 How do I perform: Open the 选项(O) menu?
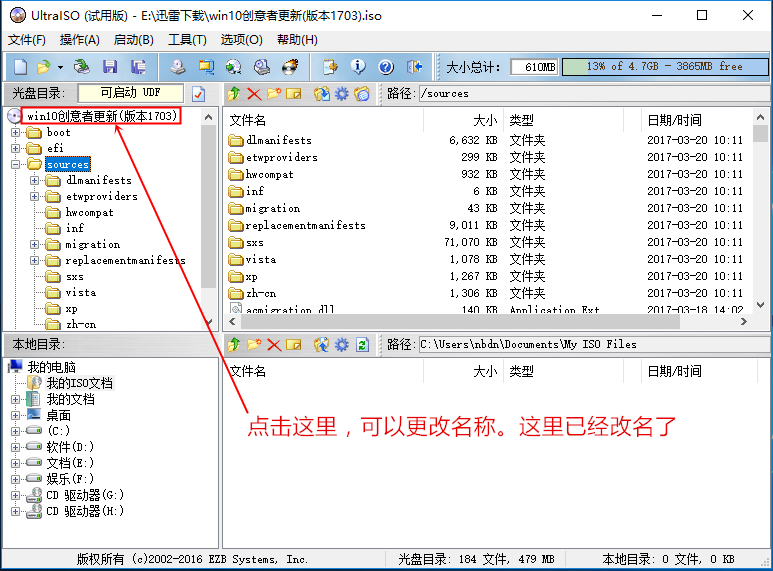tap(242, 40)
